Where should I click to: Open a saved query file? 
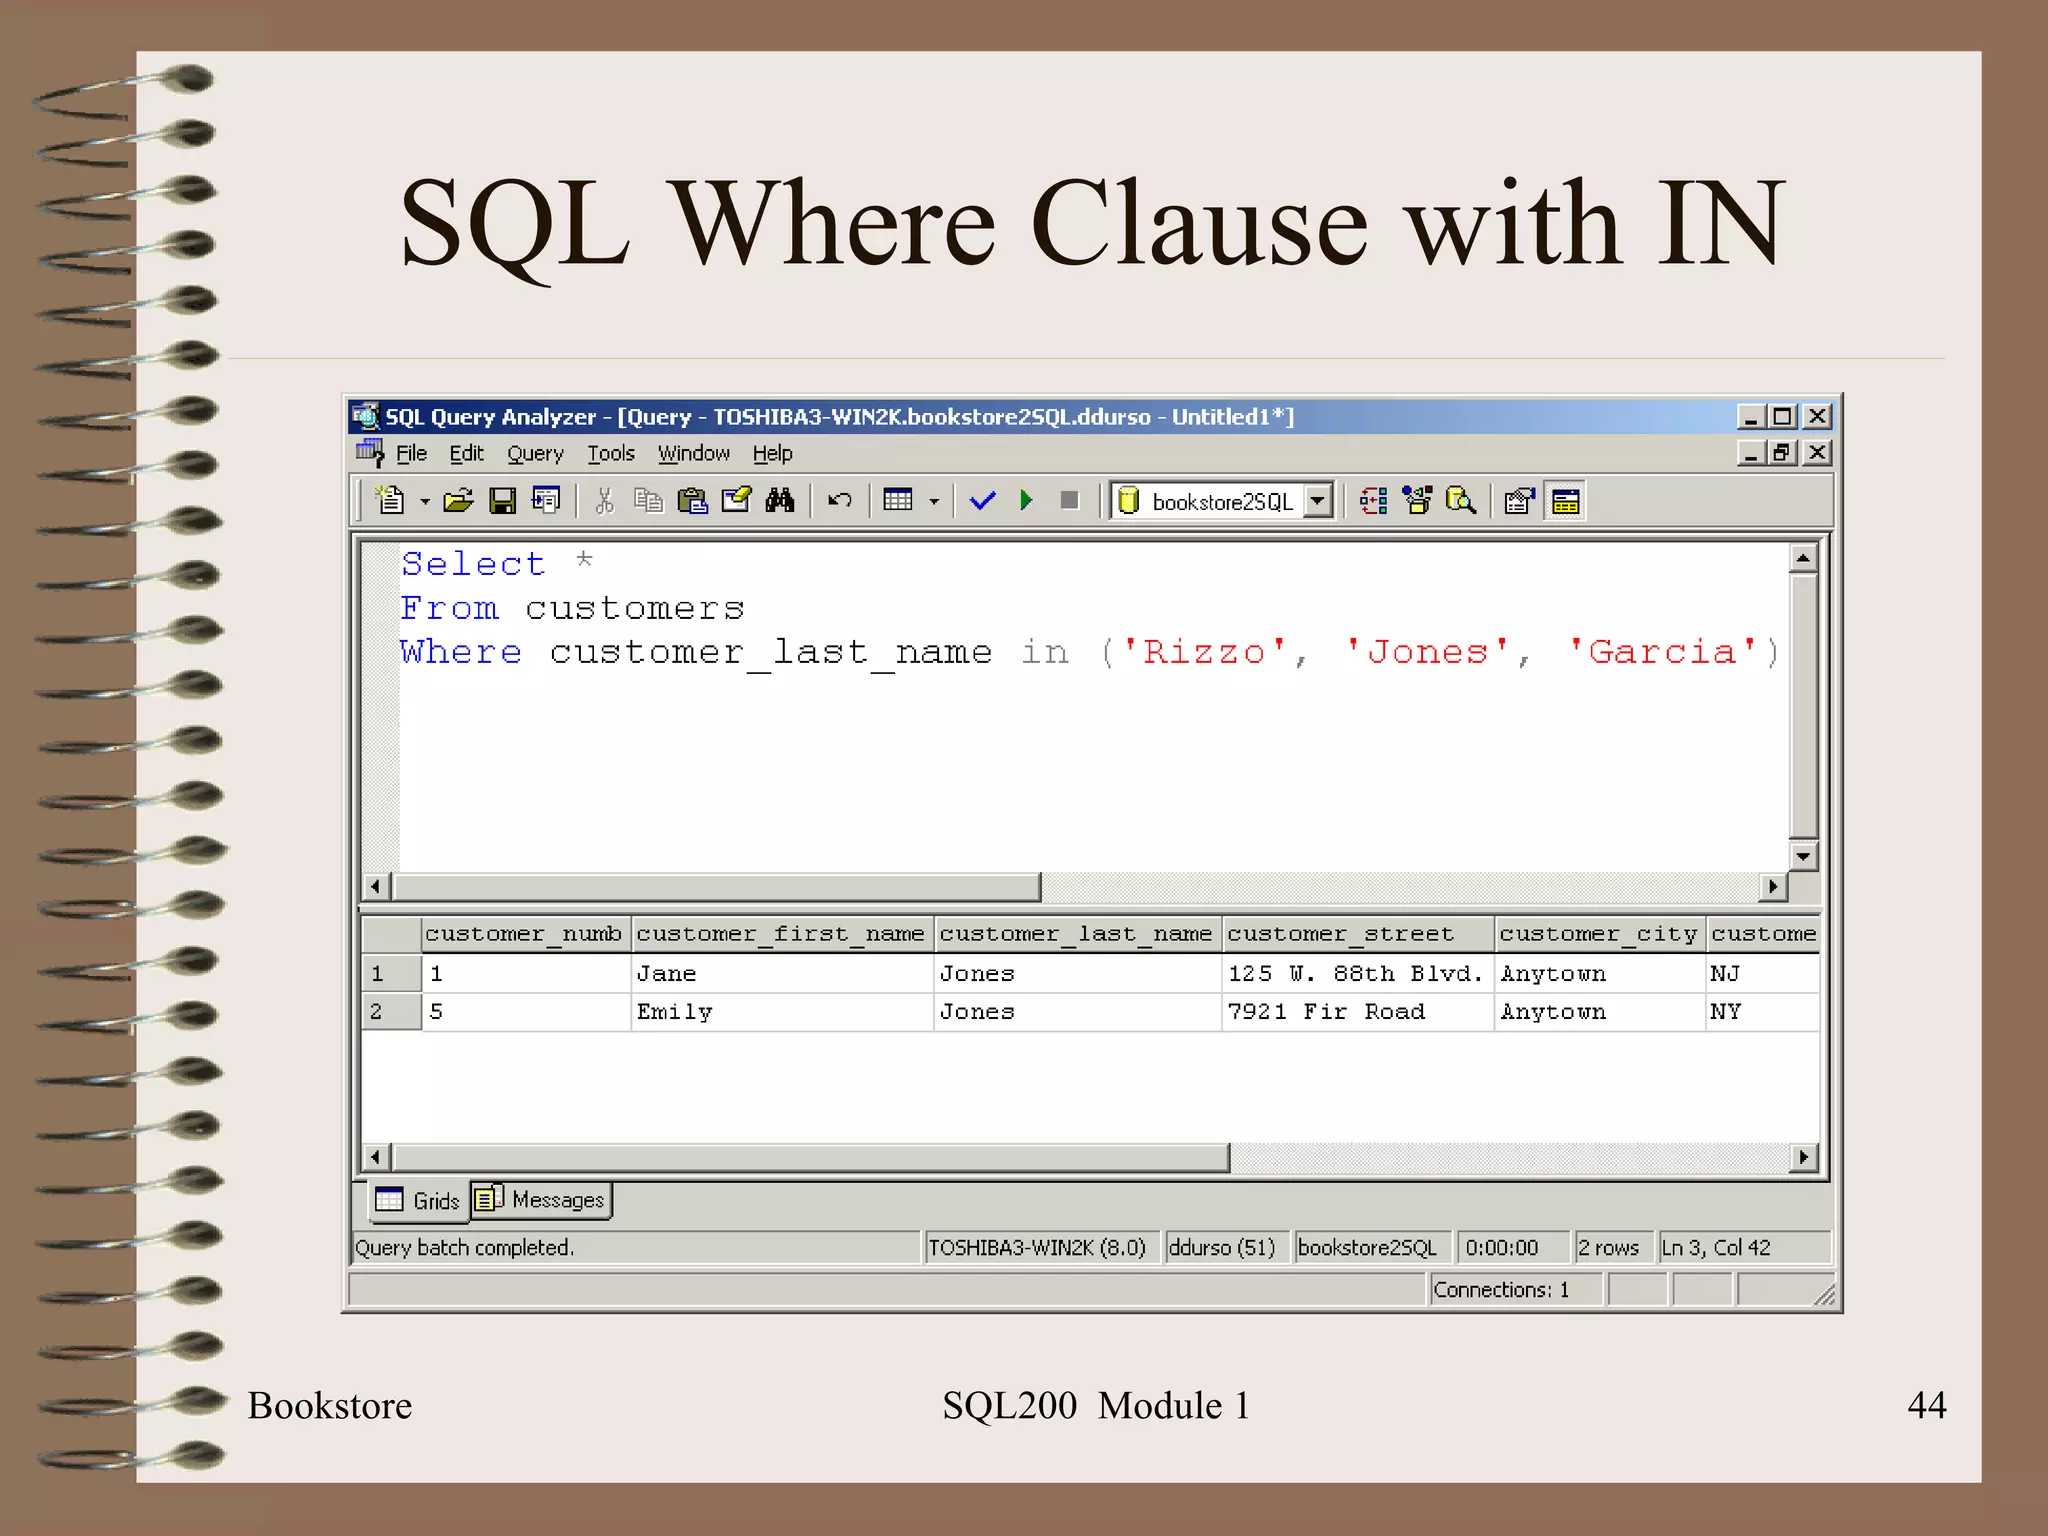(458, 500)
